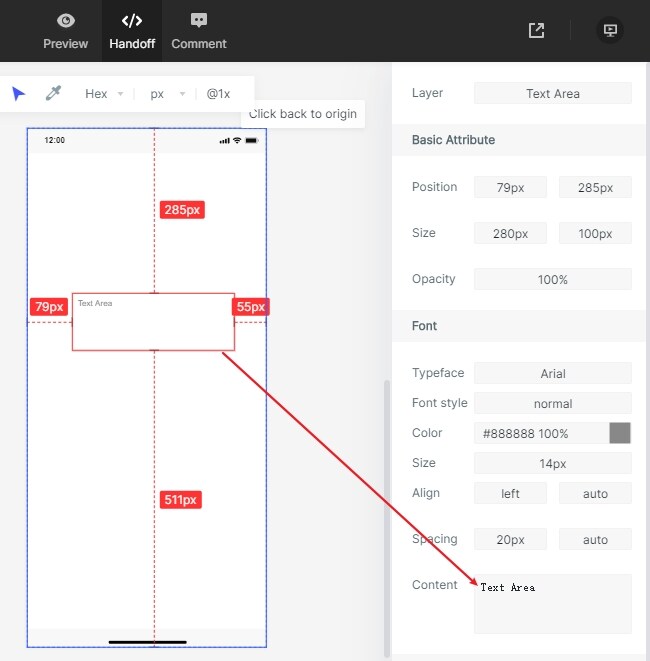Click the Typeface value Arial
Screen dimensions: 650x661
pyautogui.click(x=553, y=373)
